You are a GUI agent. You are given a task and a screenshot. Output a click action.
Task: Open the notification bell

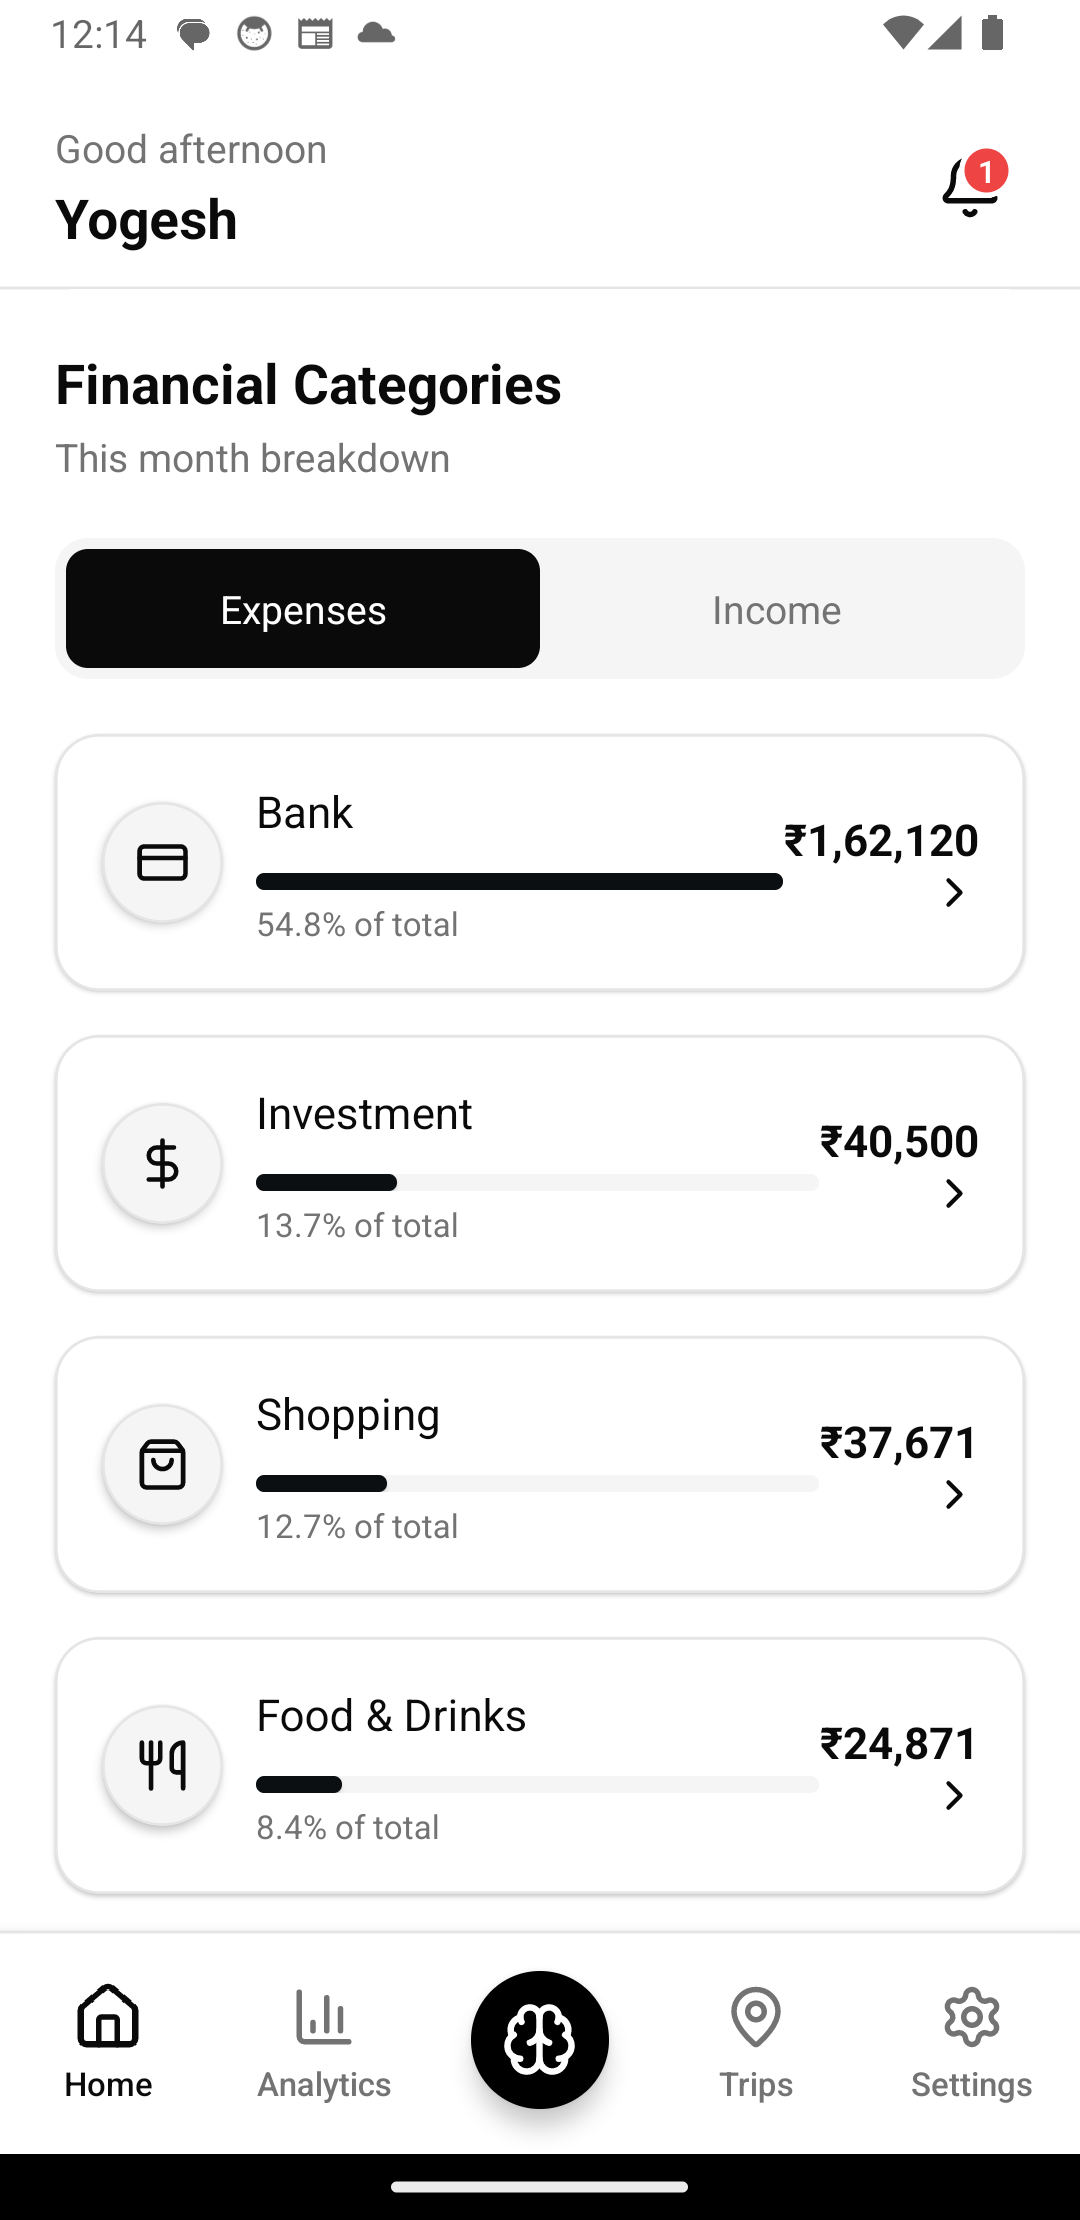970,187
